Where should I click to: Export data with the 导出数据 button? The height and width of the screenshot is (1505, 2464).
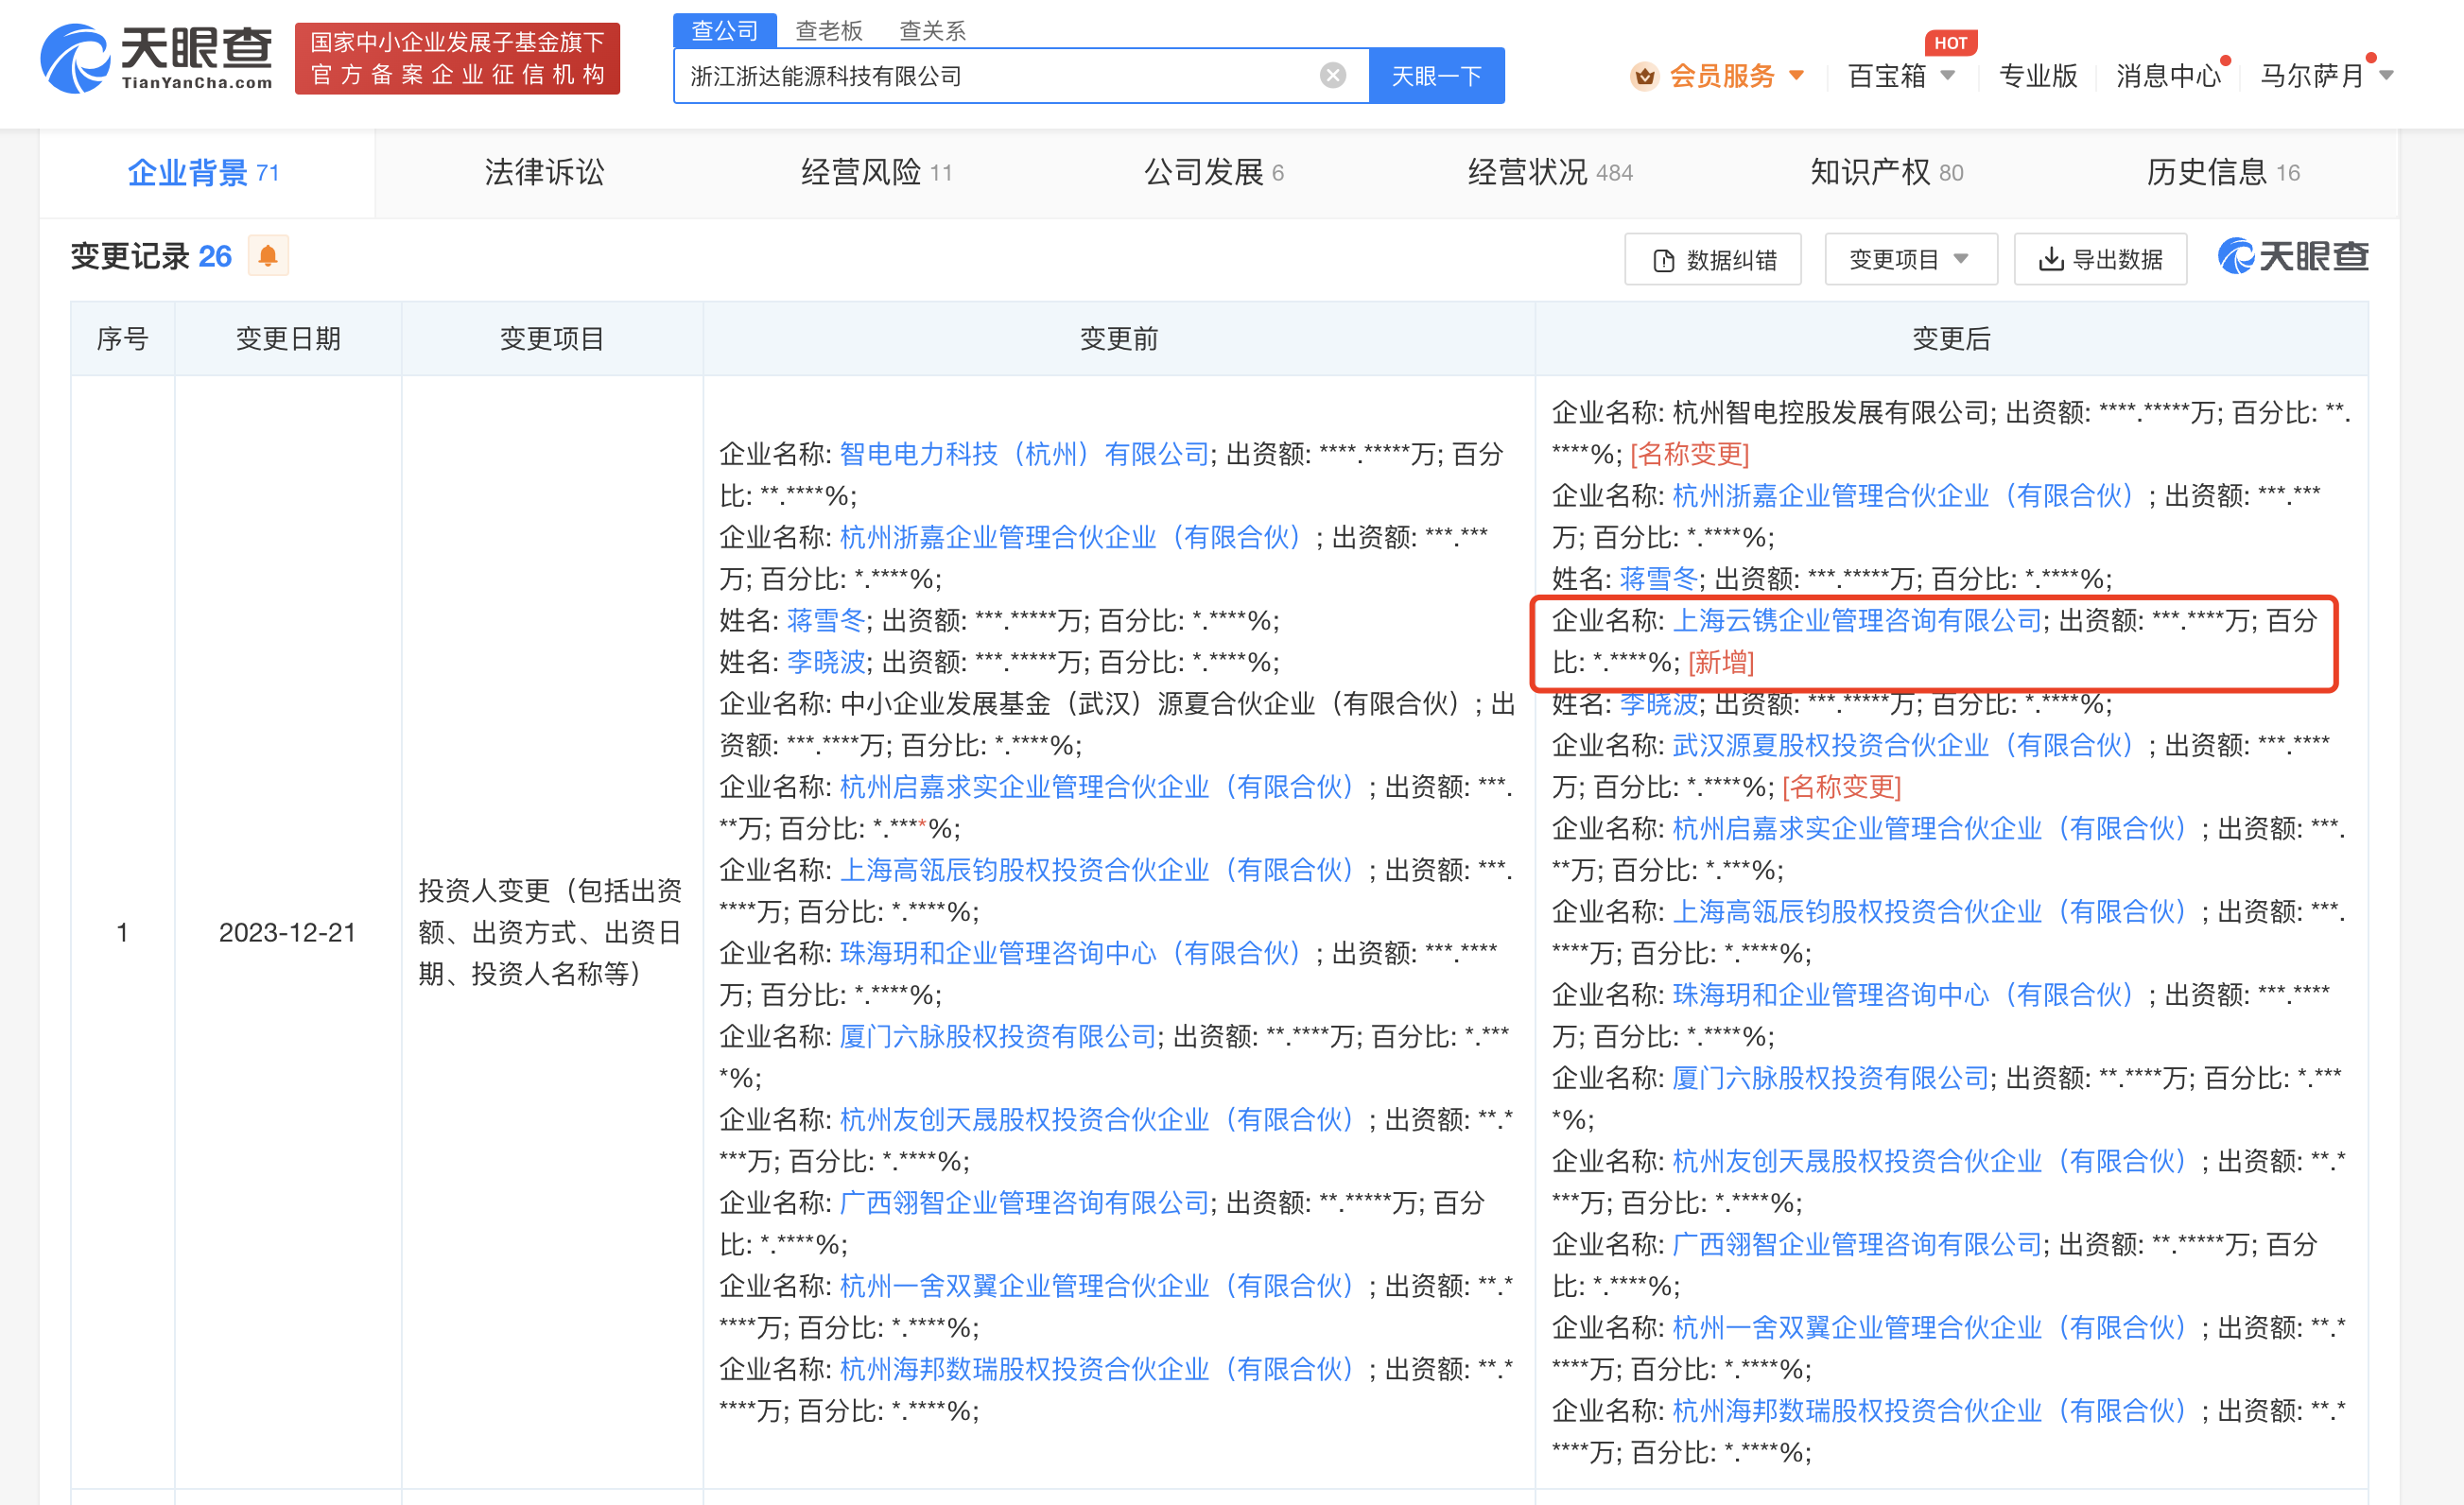point(2100,260)
